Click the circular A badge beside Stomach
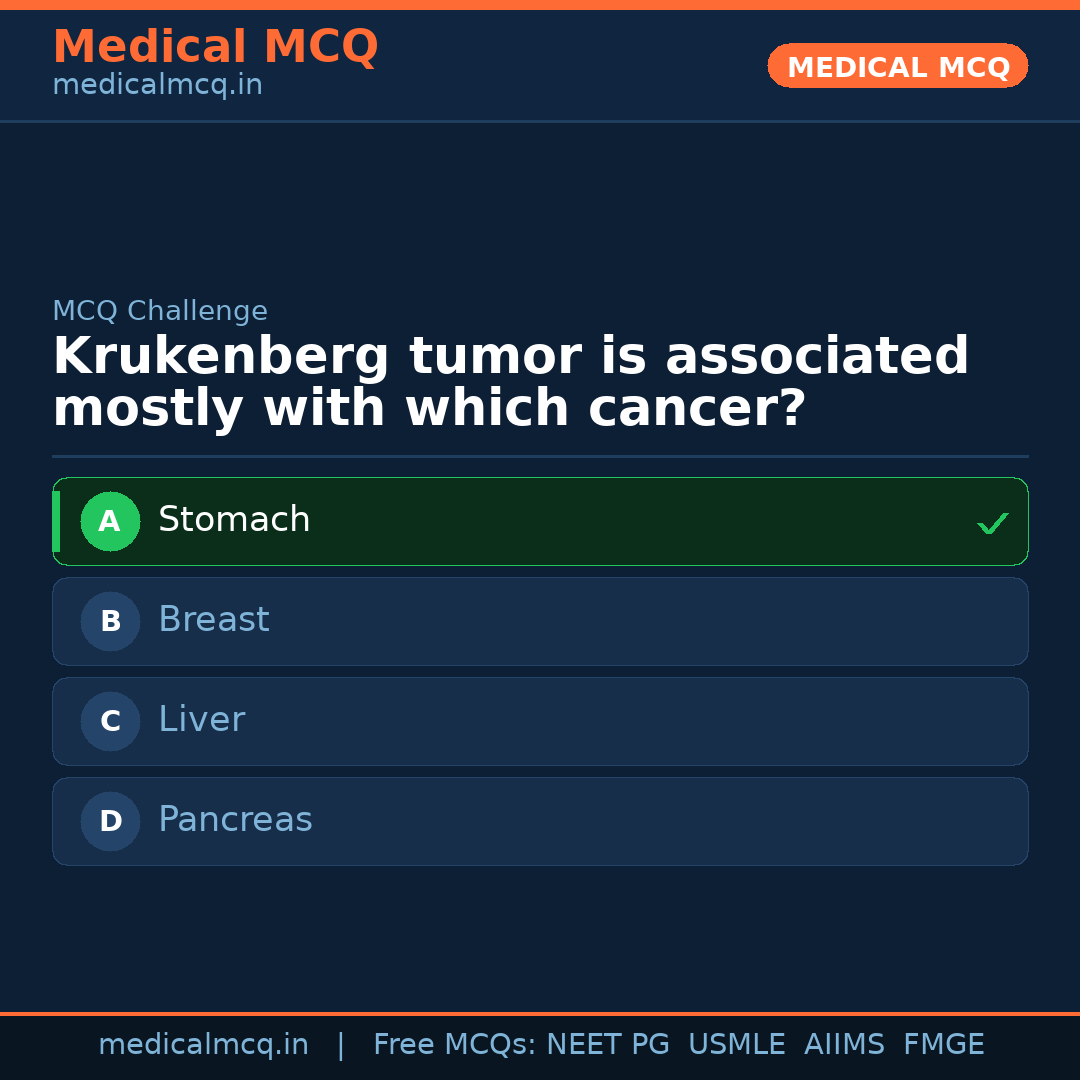 click(x=110, y=521)
